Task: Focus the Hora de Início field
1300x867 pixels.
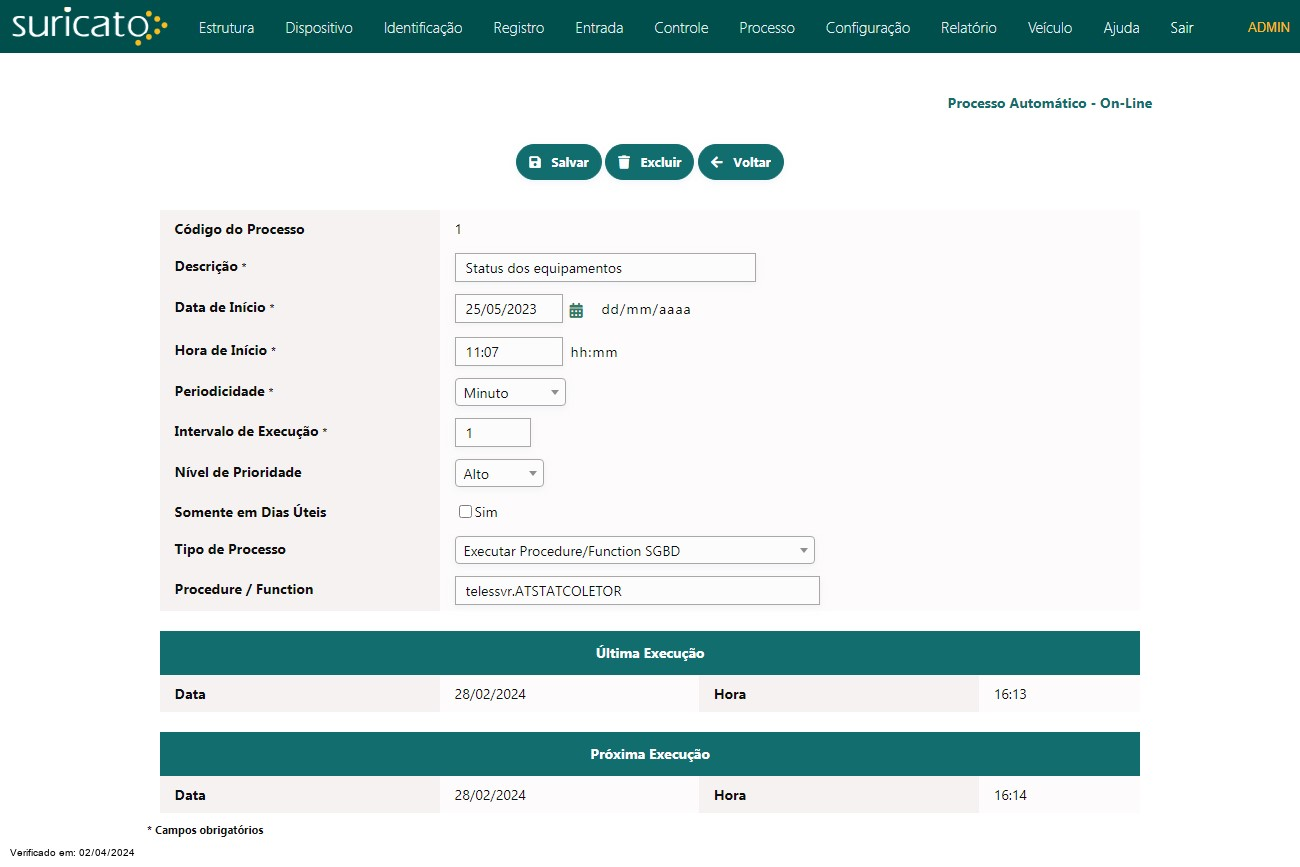Action: click(x=508, y=352)
